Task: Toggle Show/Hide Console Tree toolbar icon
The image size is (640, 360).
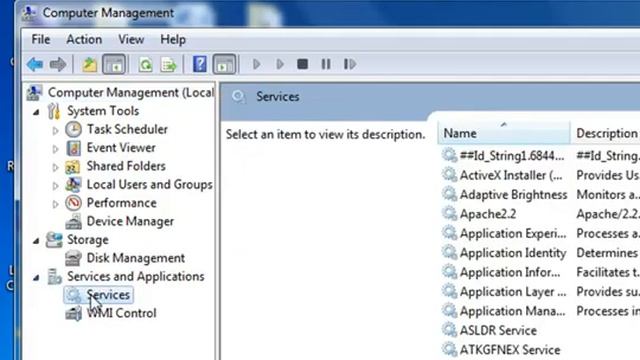Action: tap(113, 64)
